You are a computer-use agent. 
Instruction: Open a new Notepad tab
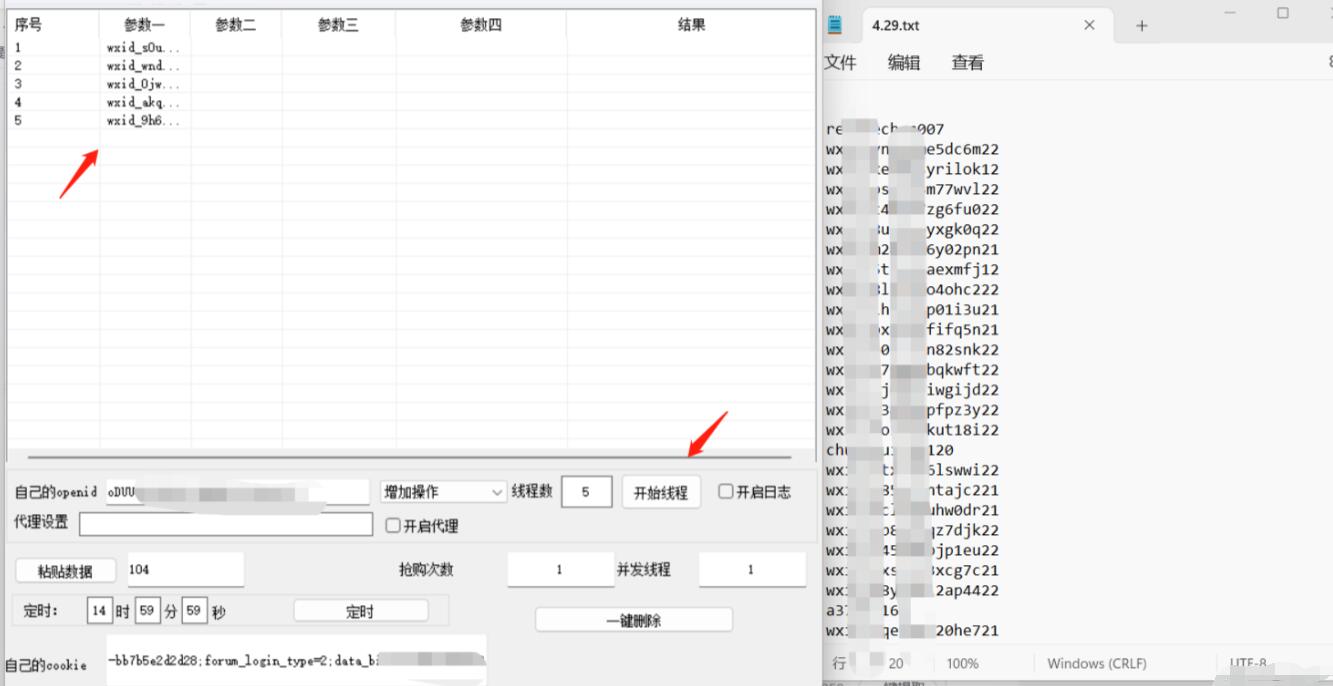tap(1141, 26)
